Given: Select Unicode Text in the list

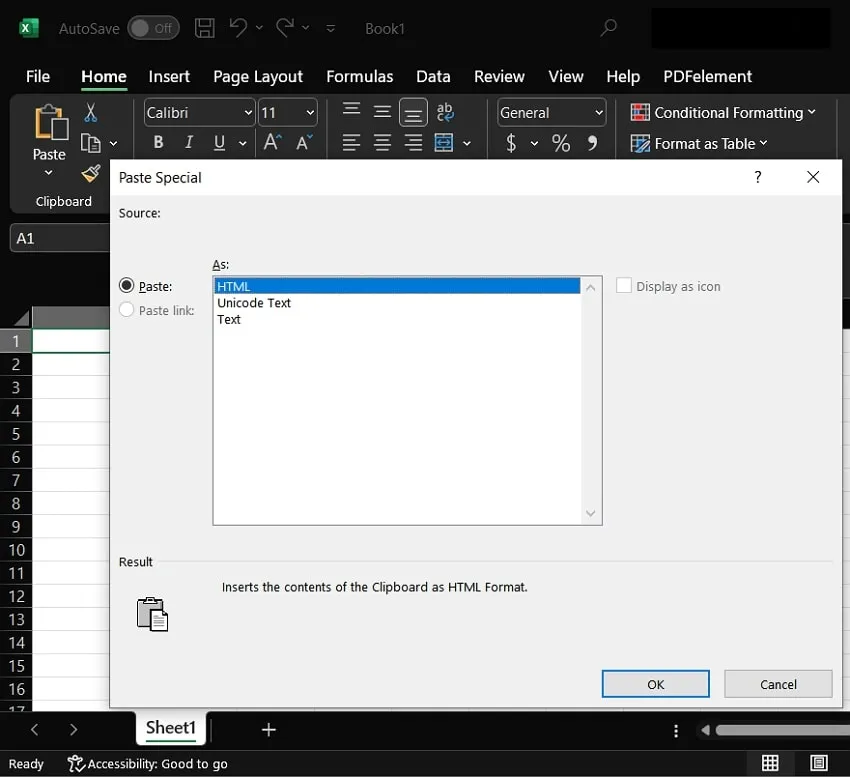Looking at the screenshot, I should (254, 303).
